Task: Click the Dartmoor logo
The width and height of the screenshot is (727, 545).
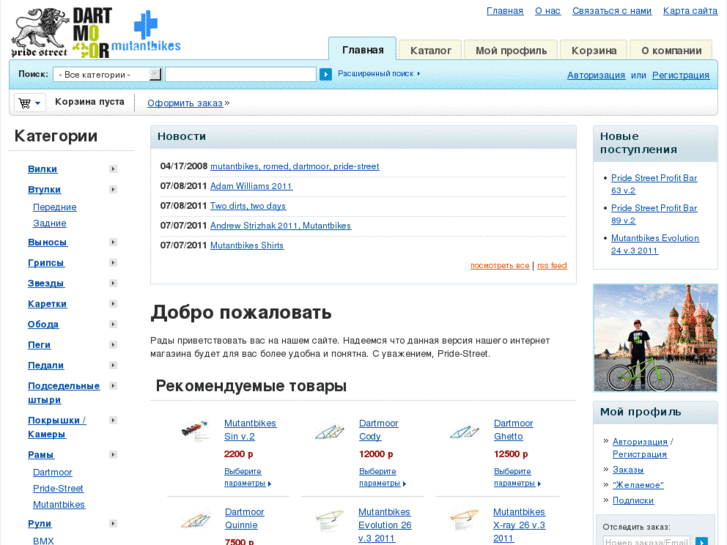Action: [92, 33]
